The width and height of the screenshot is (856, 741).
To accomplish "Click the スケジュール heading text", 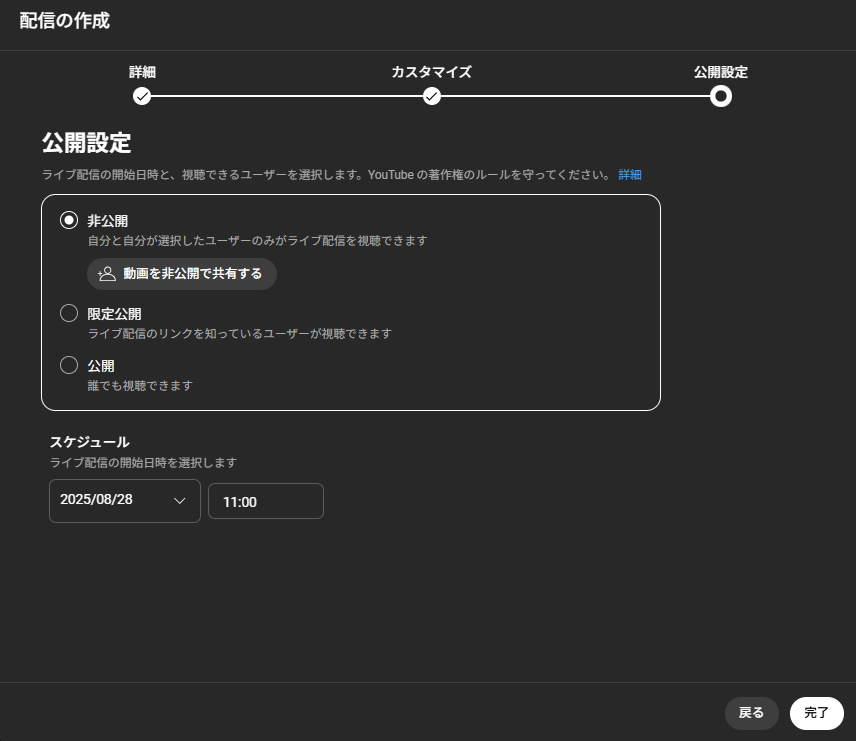I will tap(90, 442).
